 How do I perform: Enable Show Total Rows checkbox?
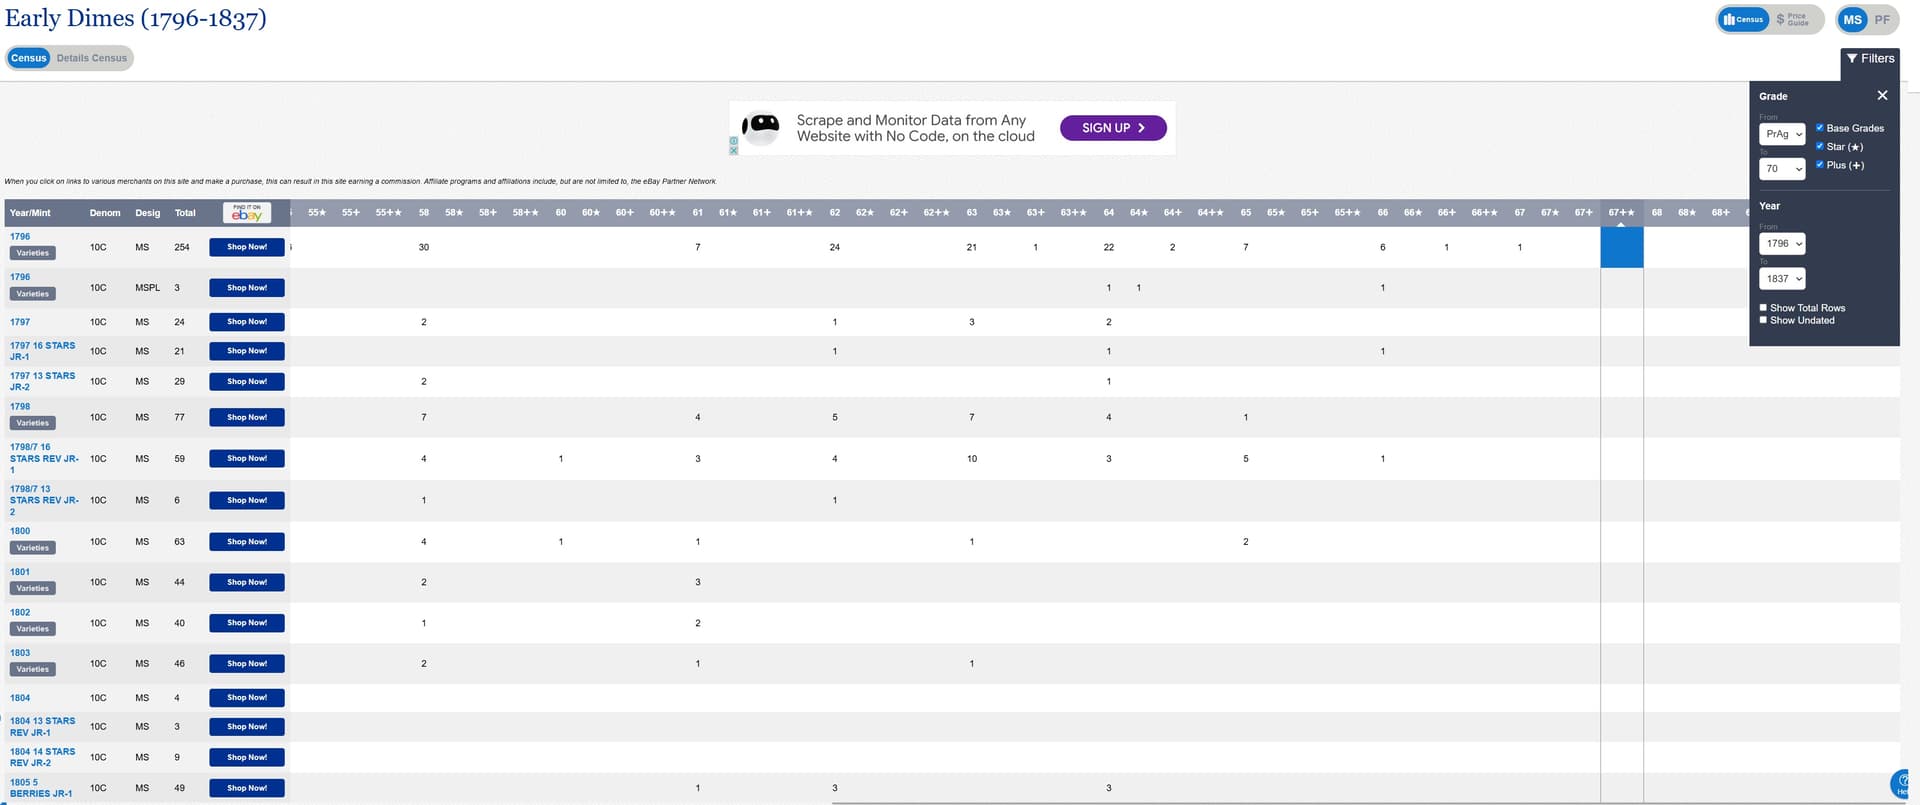(x=1763, y=308)
